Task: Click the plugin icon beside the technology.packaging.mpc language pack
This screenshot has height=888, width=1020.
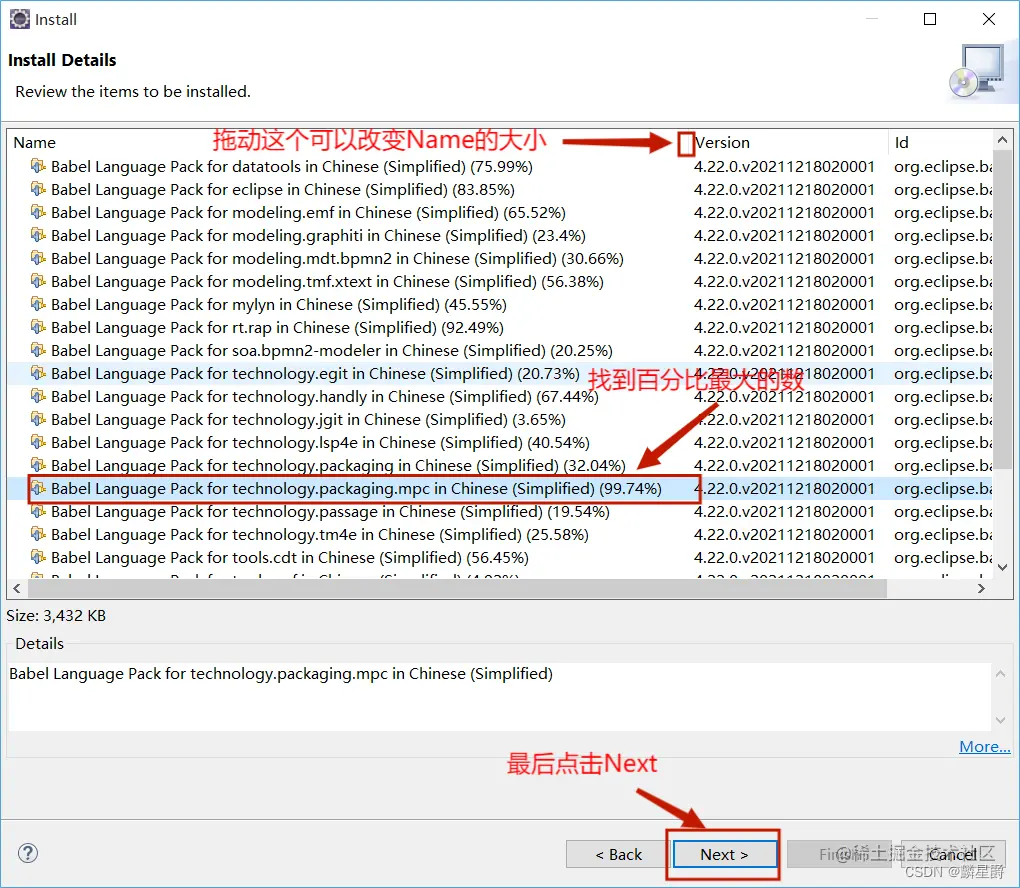Action: point(38,488)
